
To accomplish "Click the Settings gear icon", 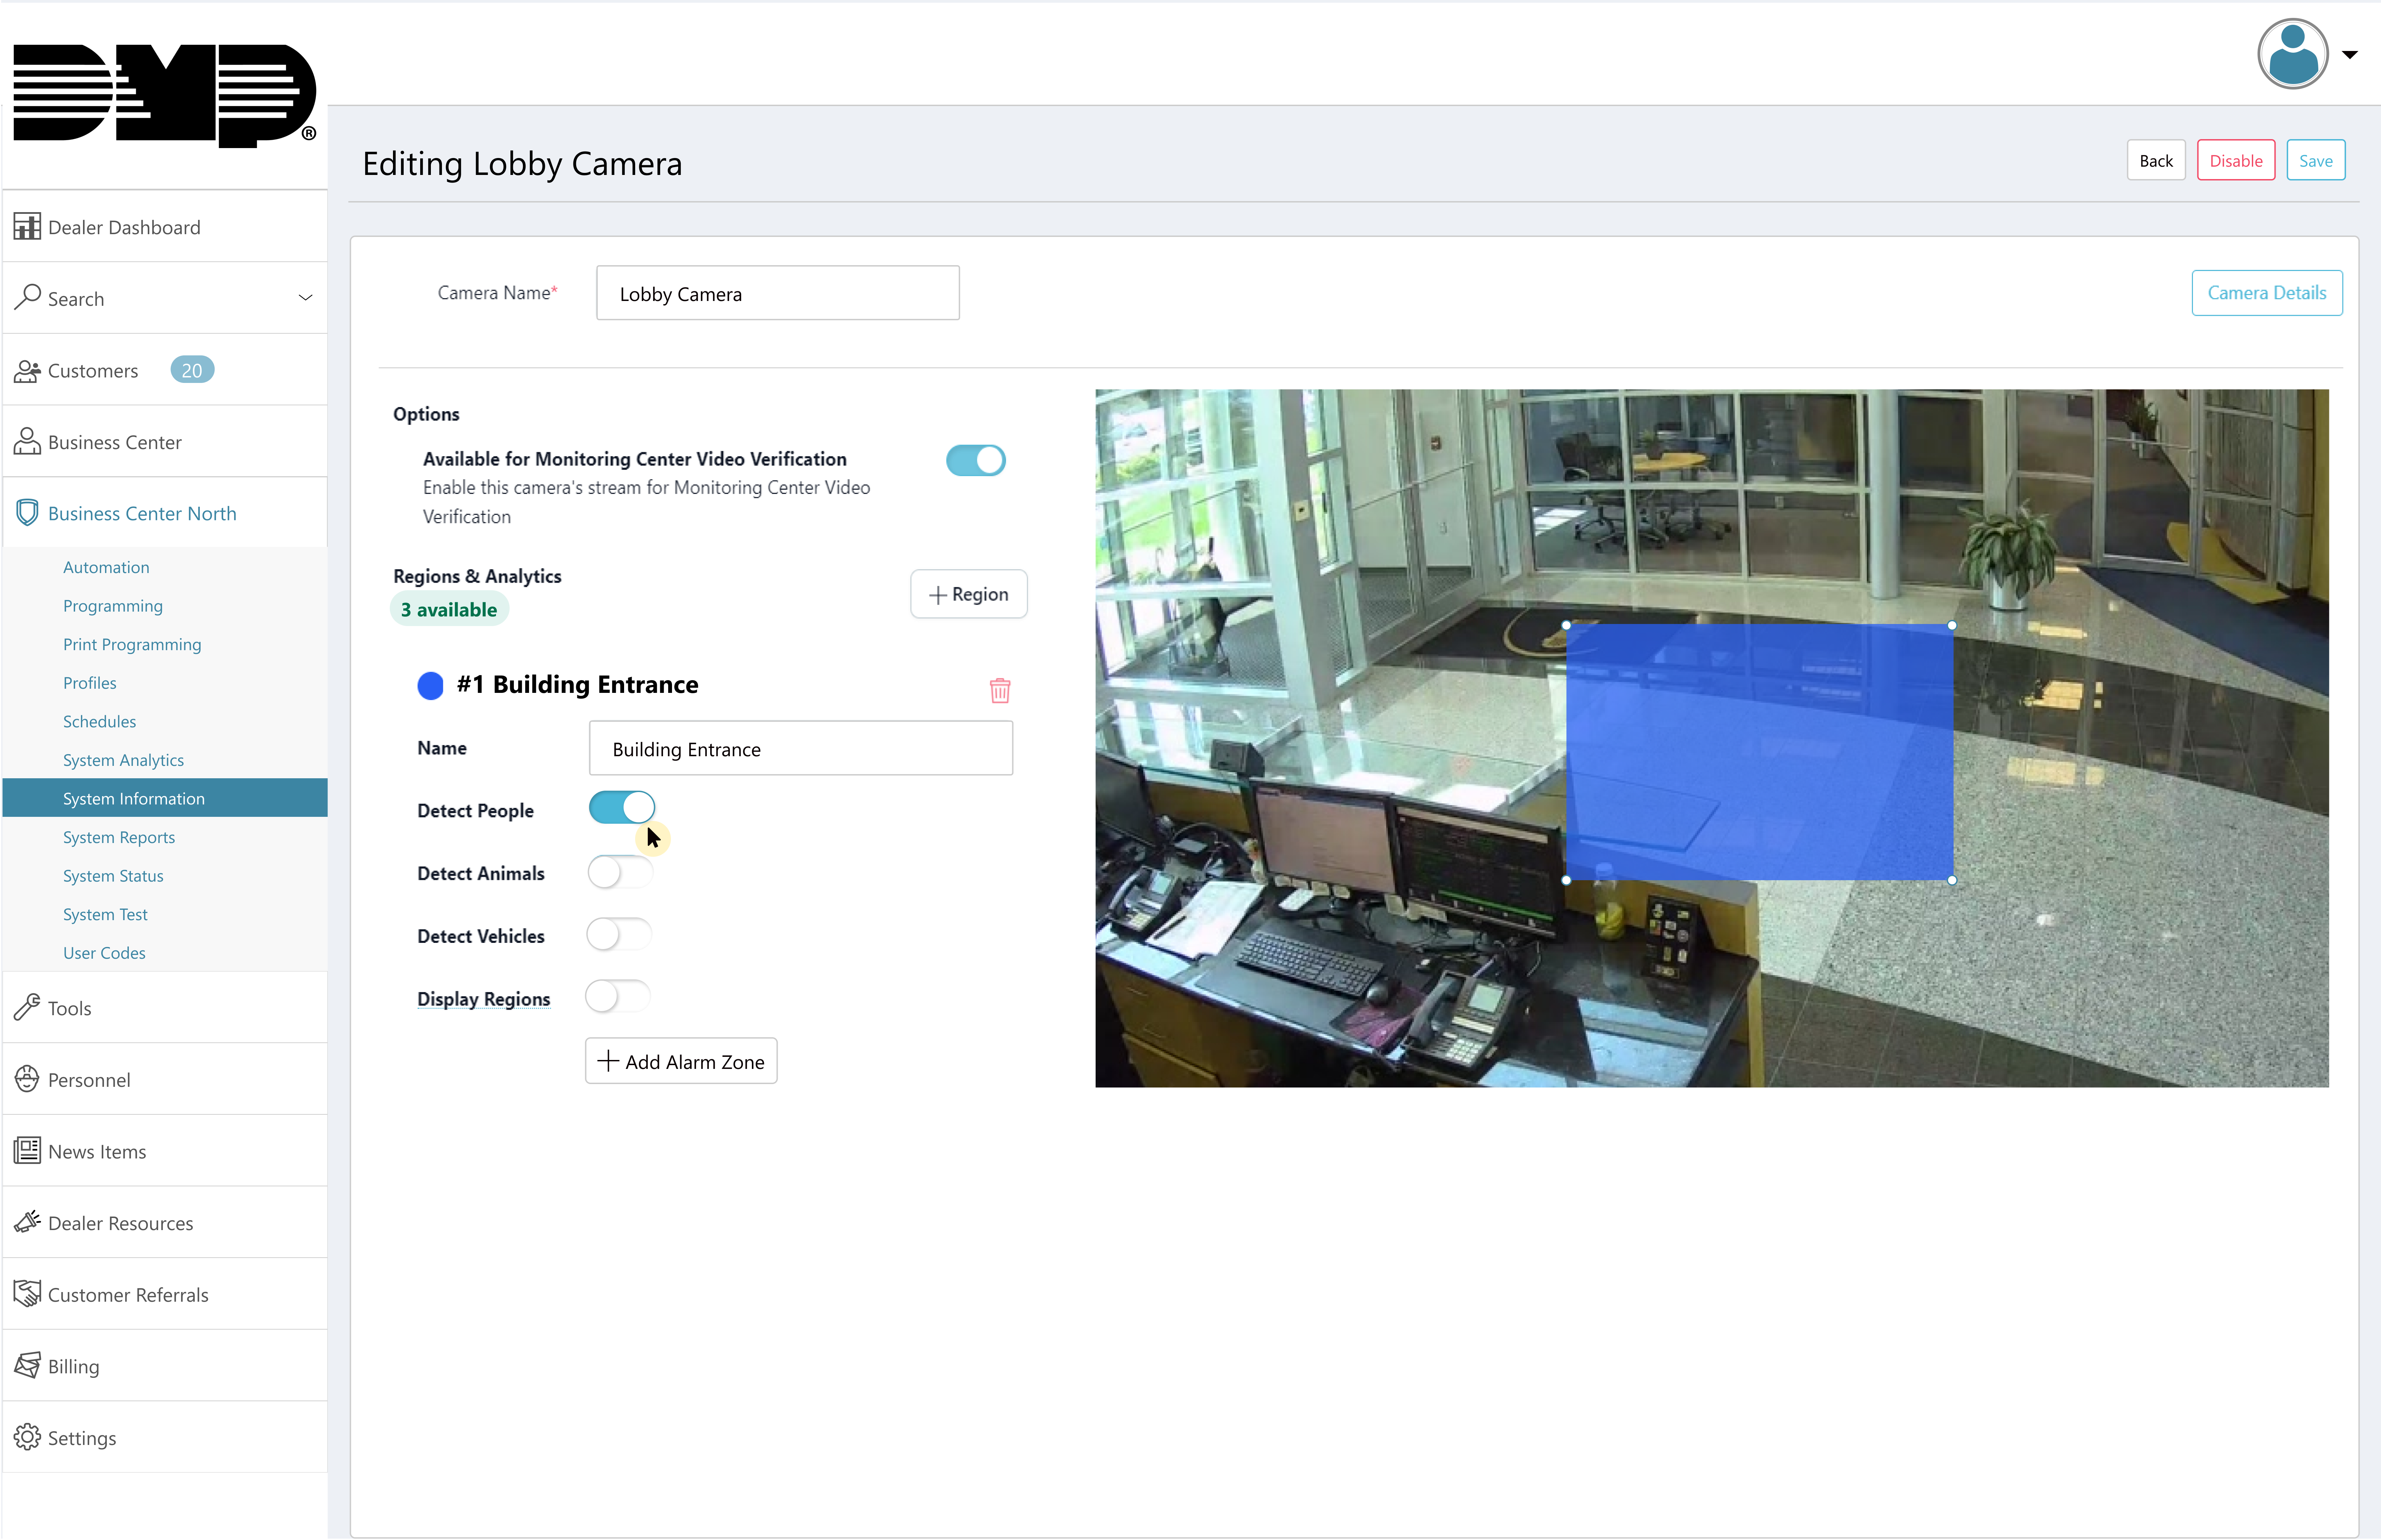I will tap(27, 1437).
